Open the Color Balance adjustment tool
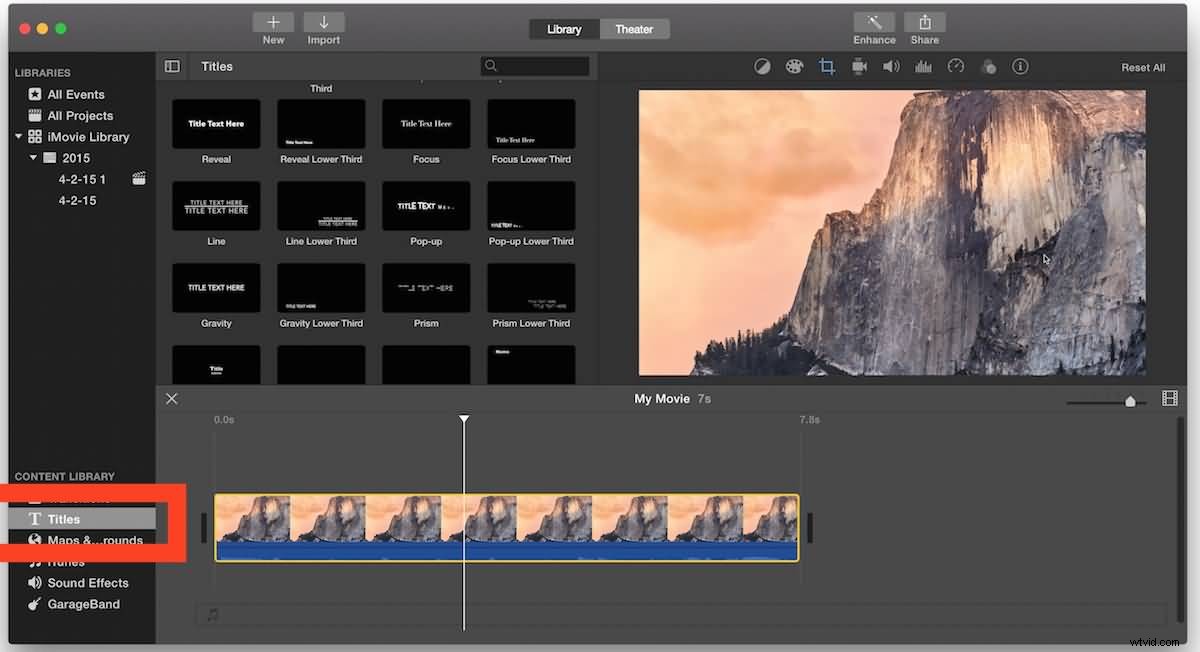This screenshot has width=1200, height=652. point(763,66)
